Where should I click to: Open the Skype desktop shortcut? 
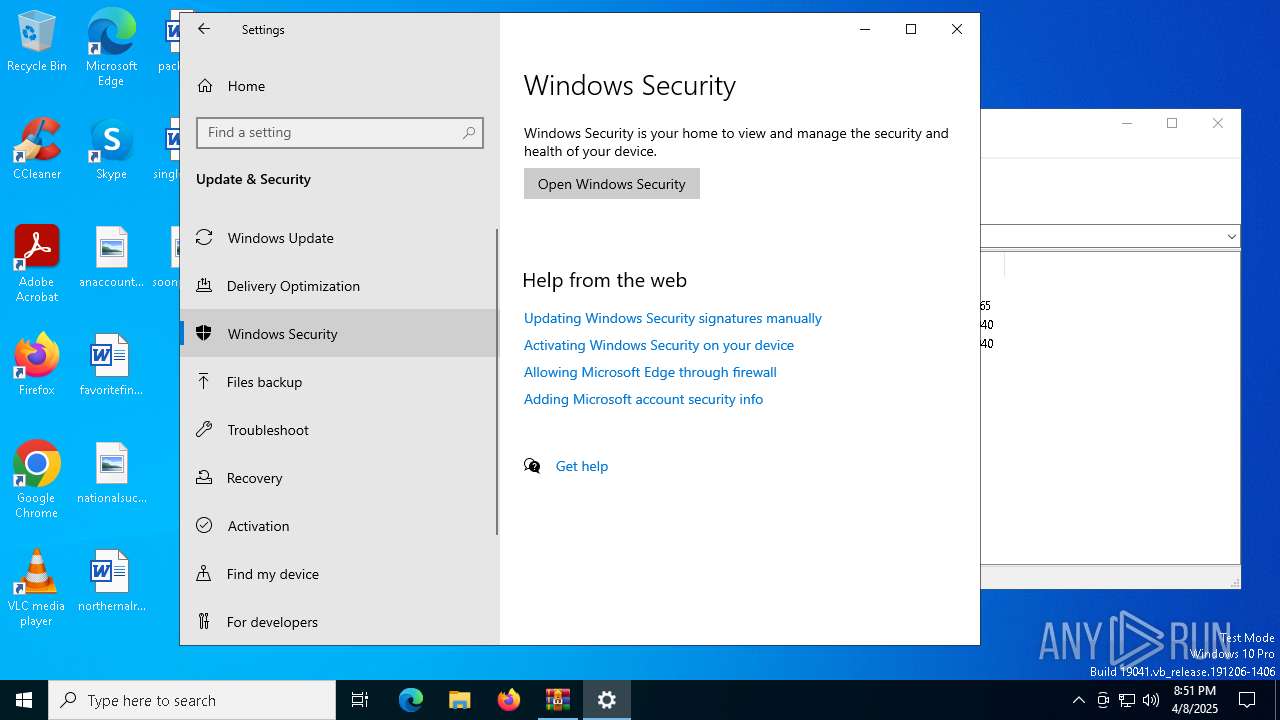(111, 150)
